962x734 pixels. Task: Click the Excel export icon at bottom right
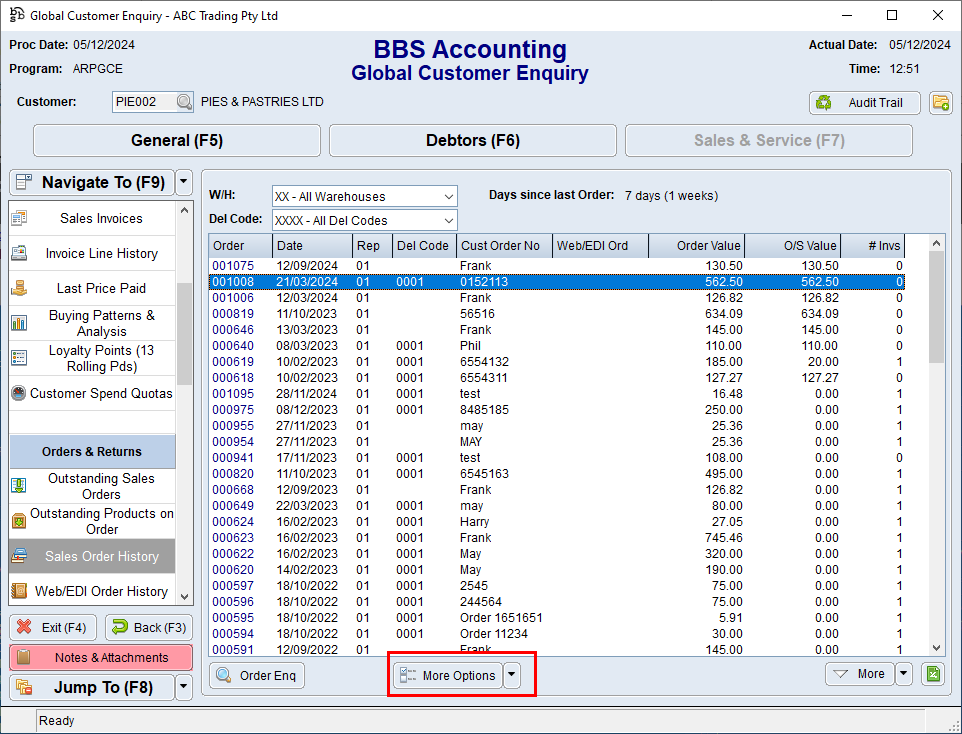pyautogui.click(x=933, y=674)
